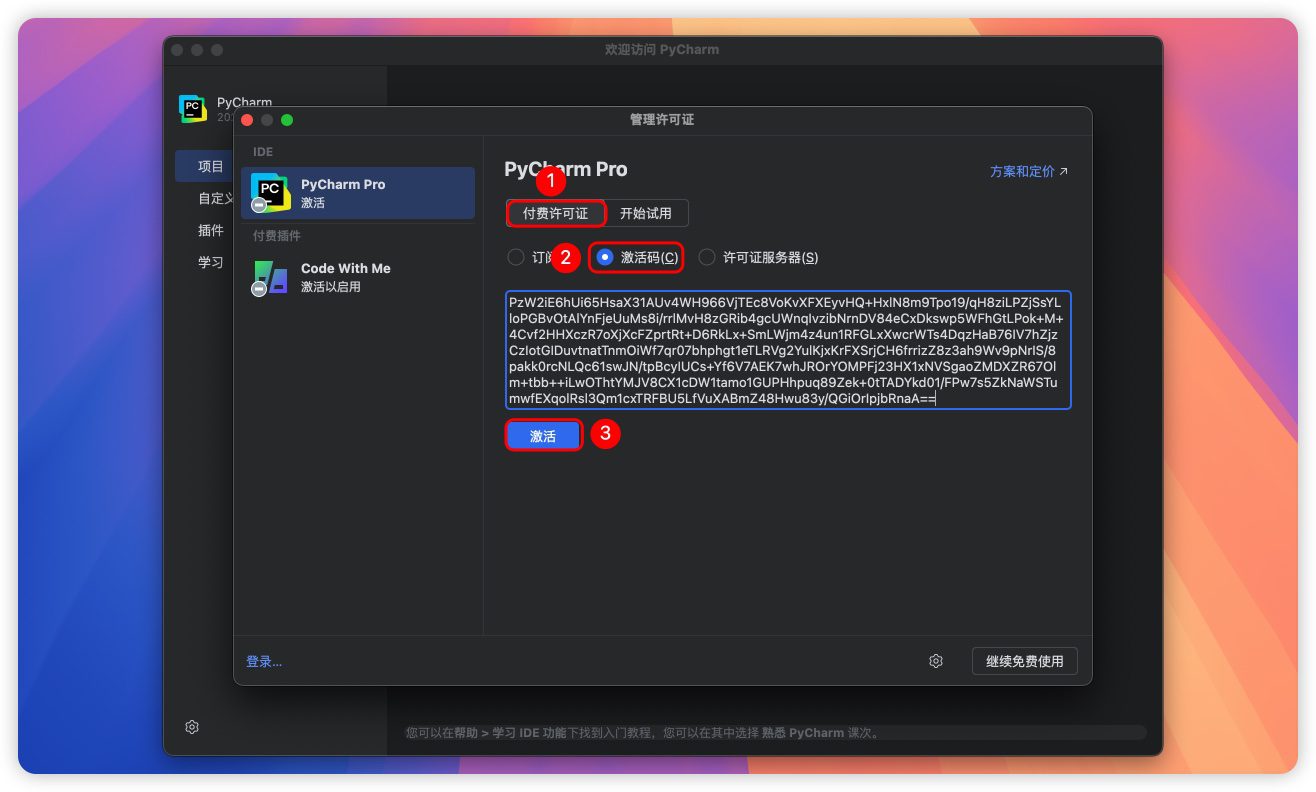Open the 登录... link
The image size is (1316, 792).
pyautogui.click(x=264, y=661)
